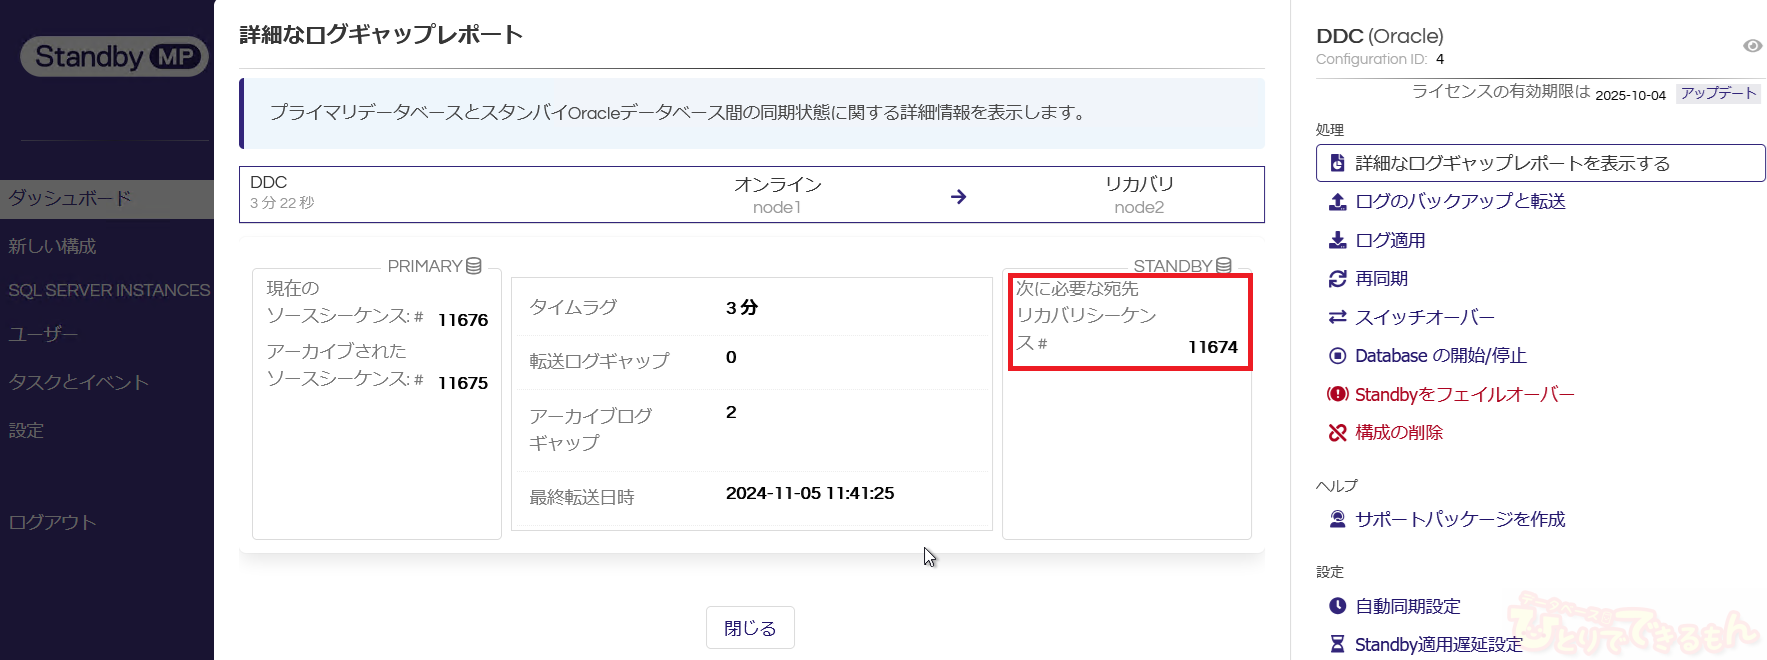This screenshot has height=660, width=1767.
Task: Click the 構成の削除 broken link icon
Action: pyautogui.click(x=1337, y=433)
